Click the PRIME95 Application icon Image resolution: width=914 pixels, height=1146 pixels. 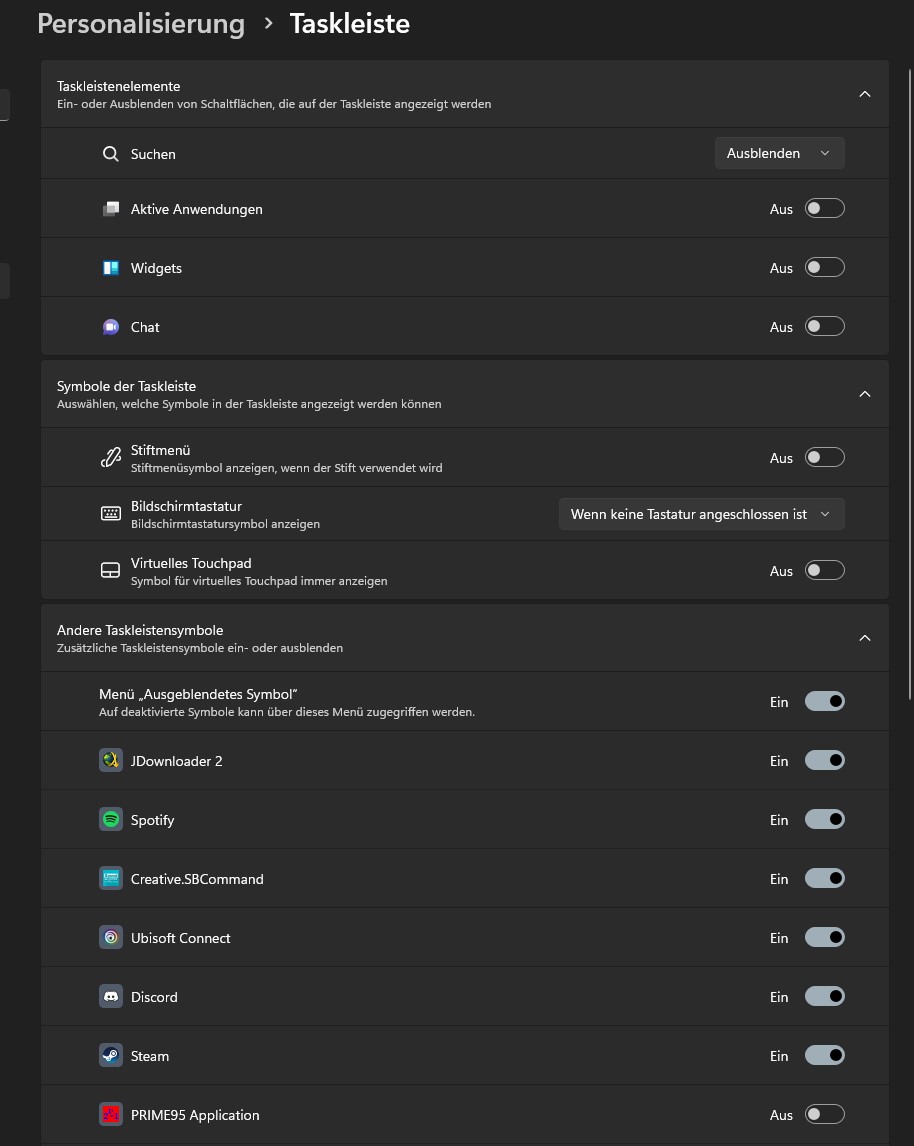pyautogui.click(x=111, y=1115)
